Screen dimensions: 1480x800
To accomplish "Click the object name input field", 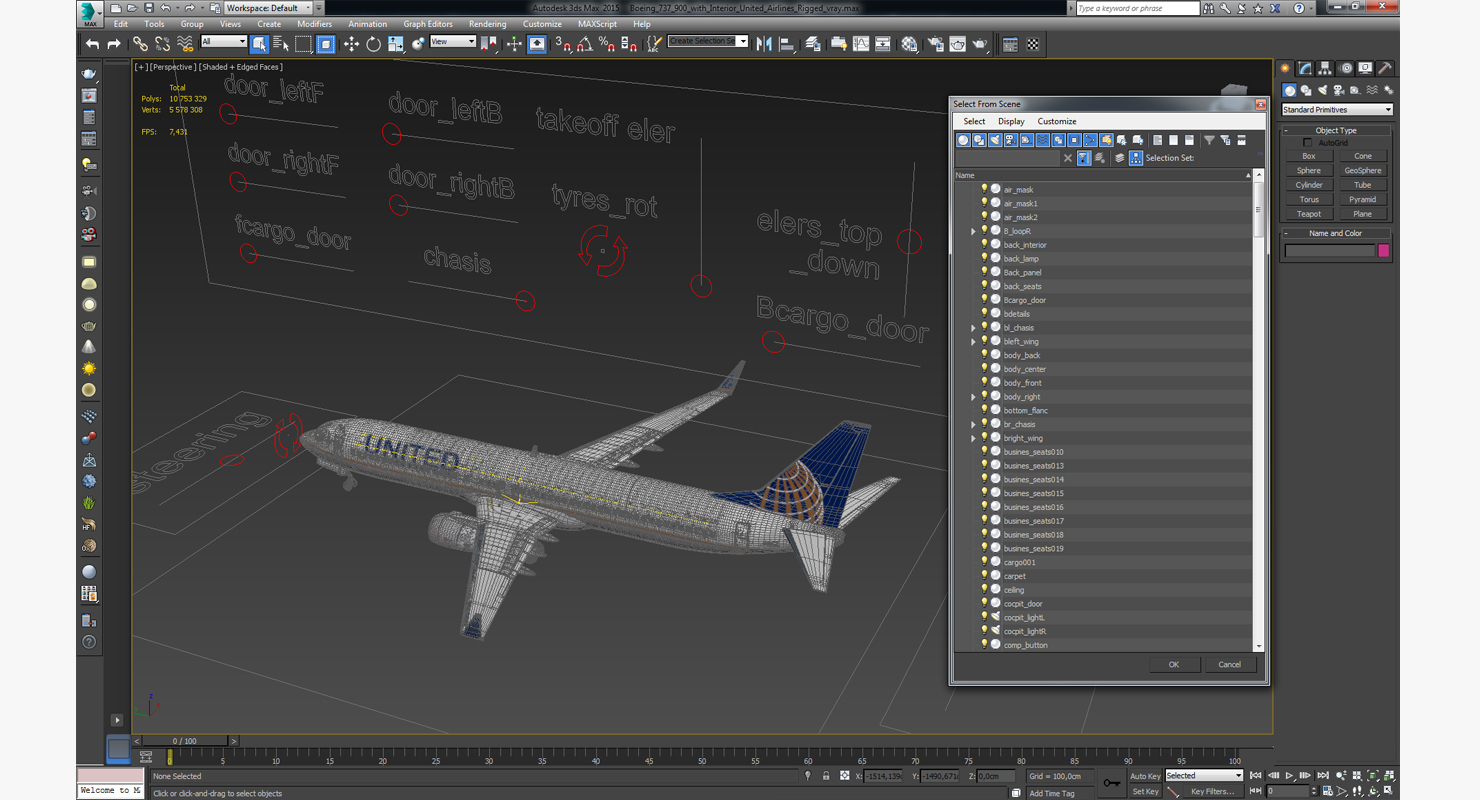I will 1329,251.
